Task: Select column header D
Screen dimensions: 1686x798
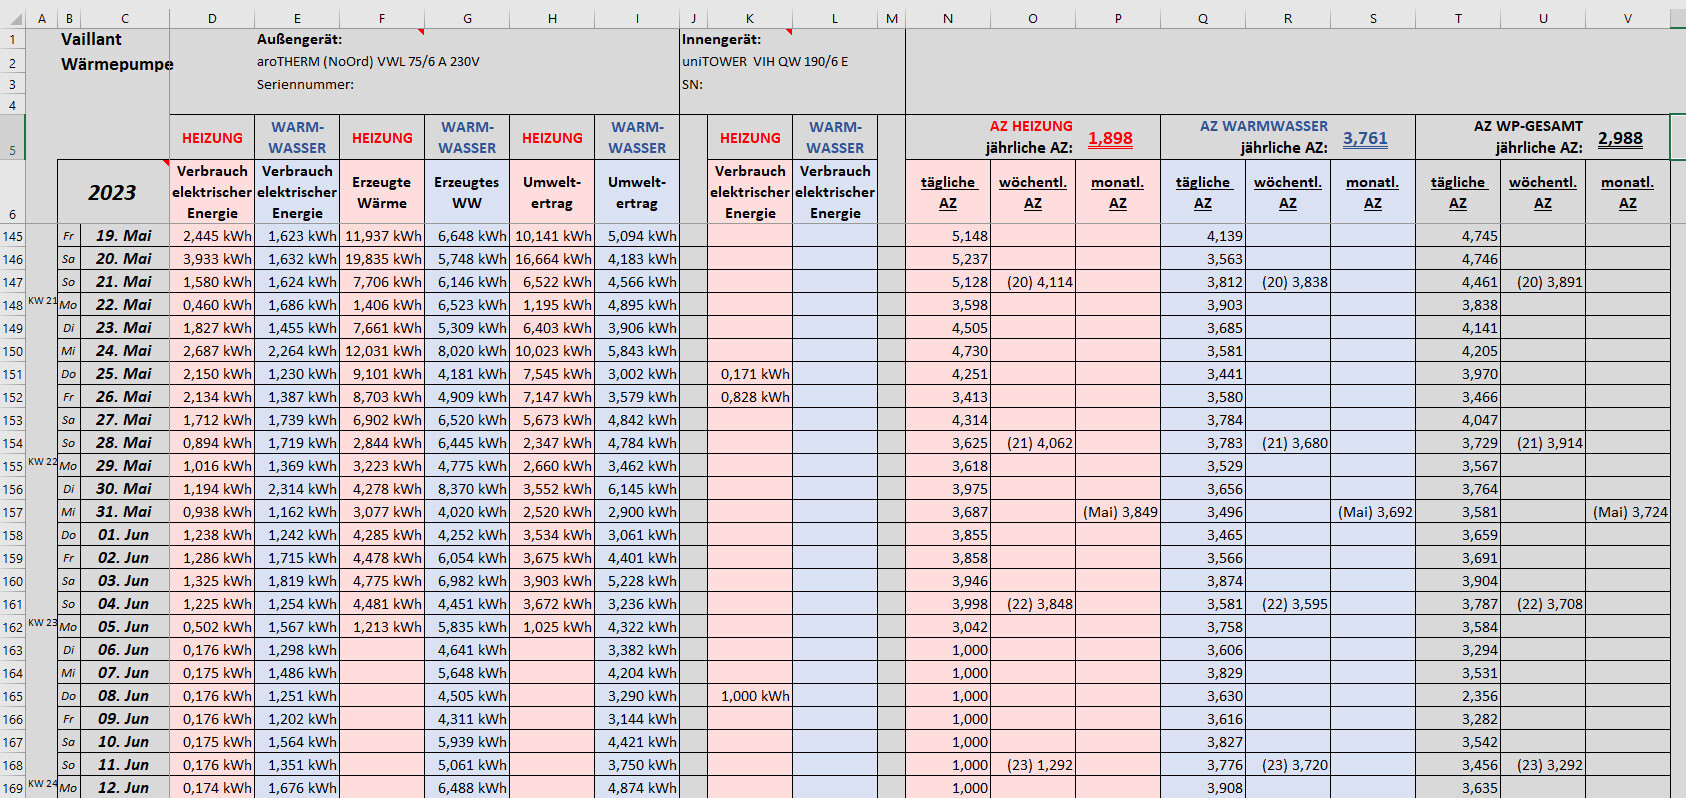Action: [212, 18]
